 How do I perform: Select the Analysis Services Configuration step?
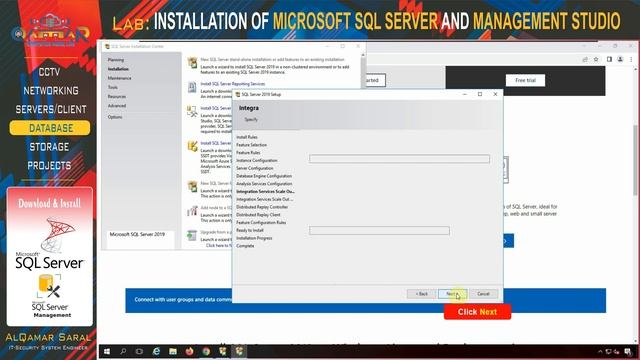click(264, 184)
